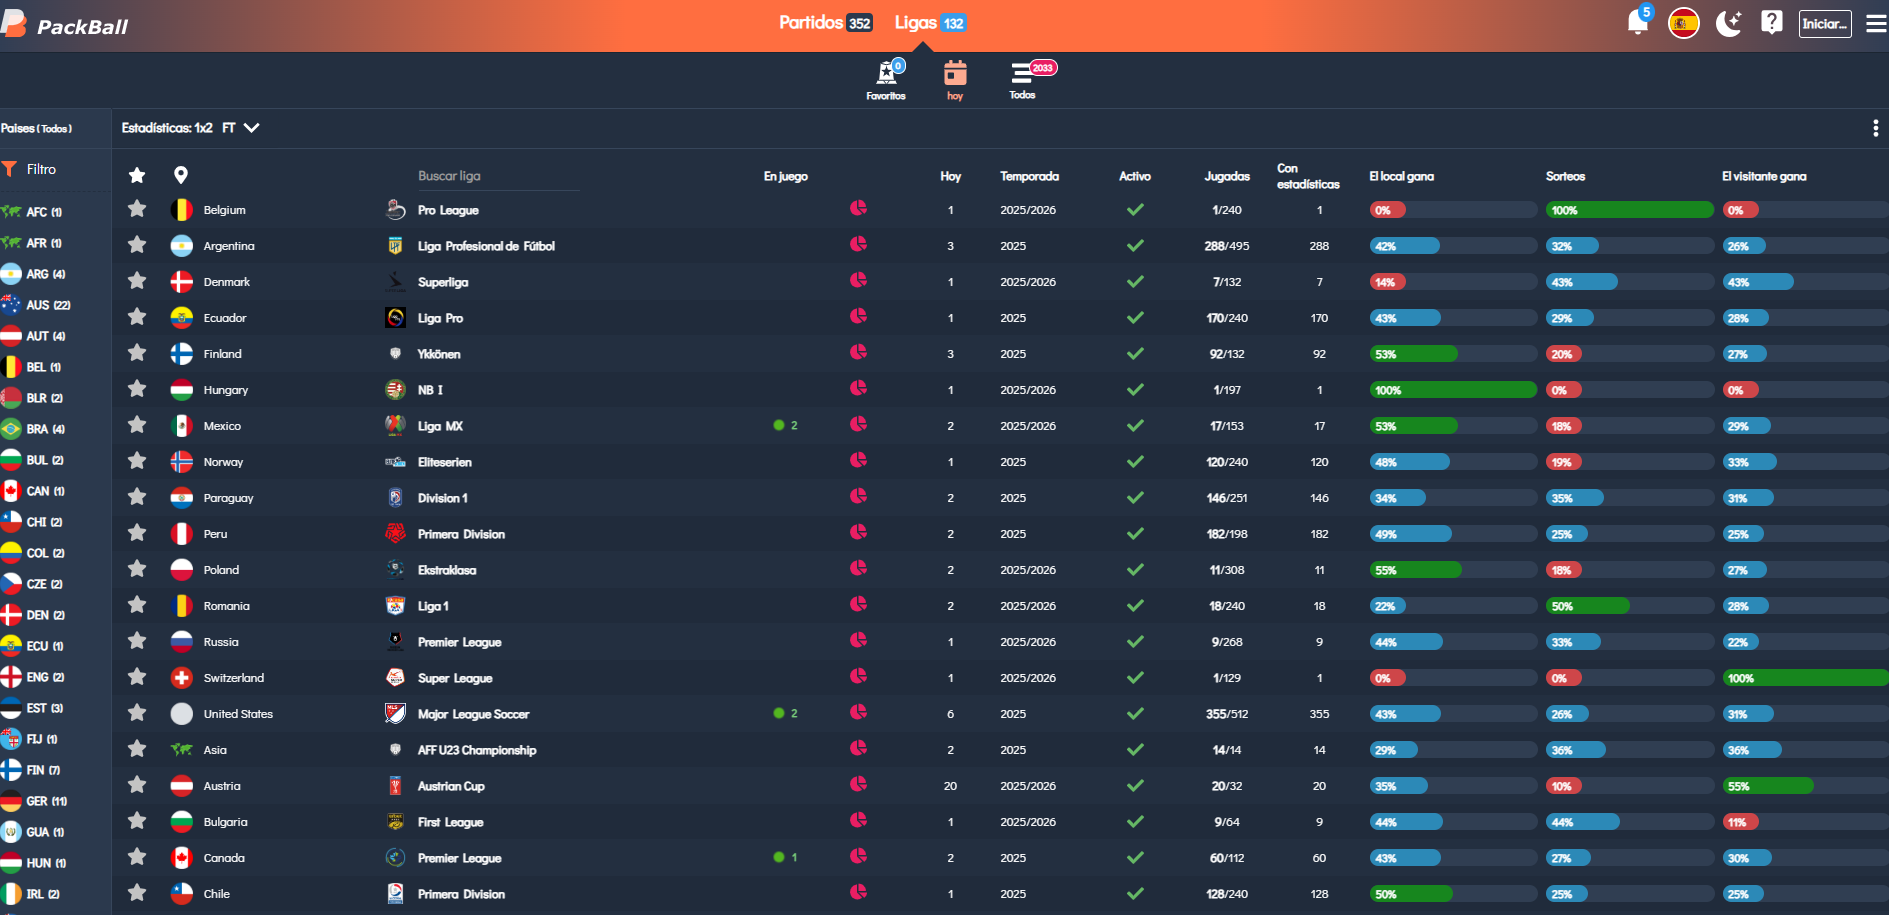The image size is (1889, 915).
Task: Open the Favoritos tab
Action: (x=886, y=80)
